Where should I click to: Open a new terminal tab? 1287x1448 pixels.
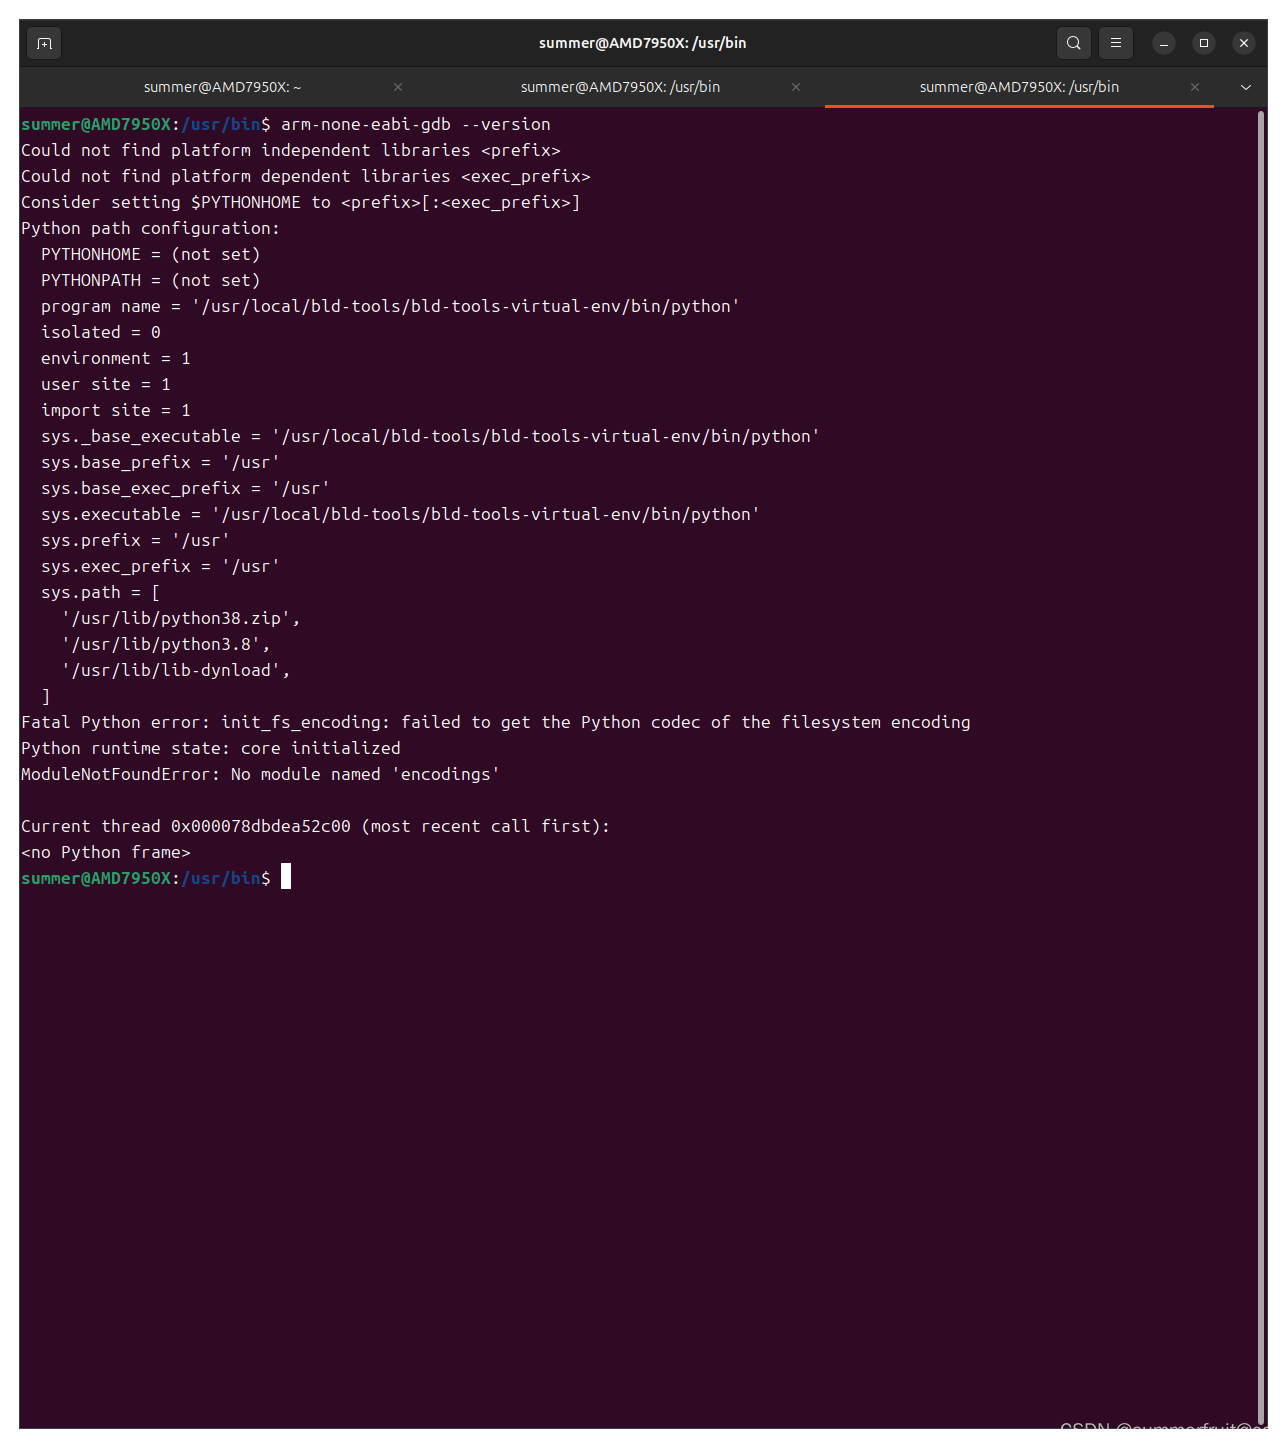pyautogui.click(x=43, y=43)
